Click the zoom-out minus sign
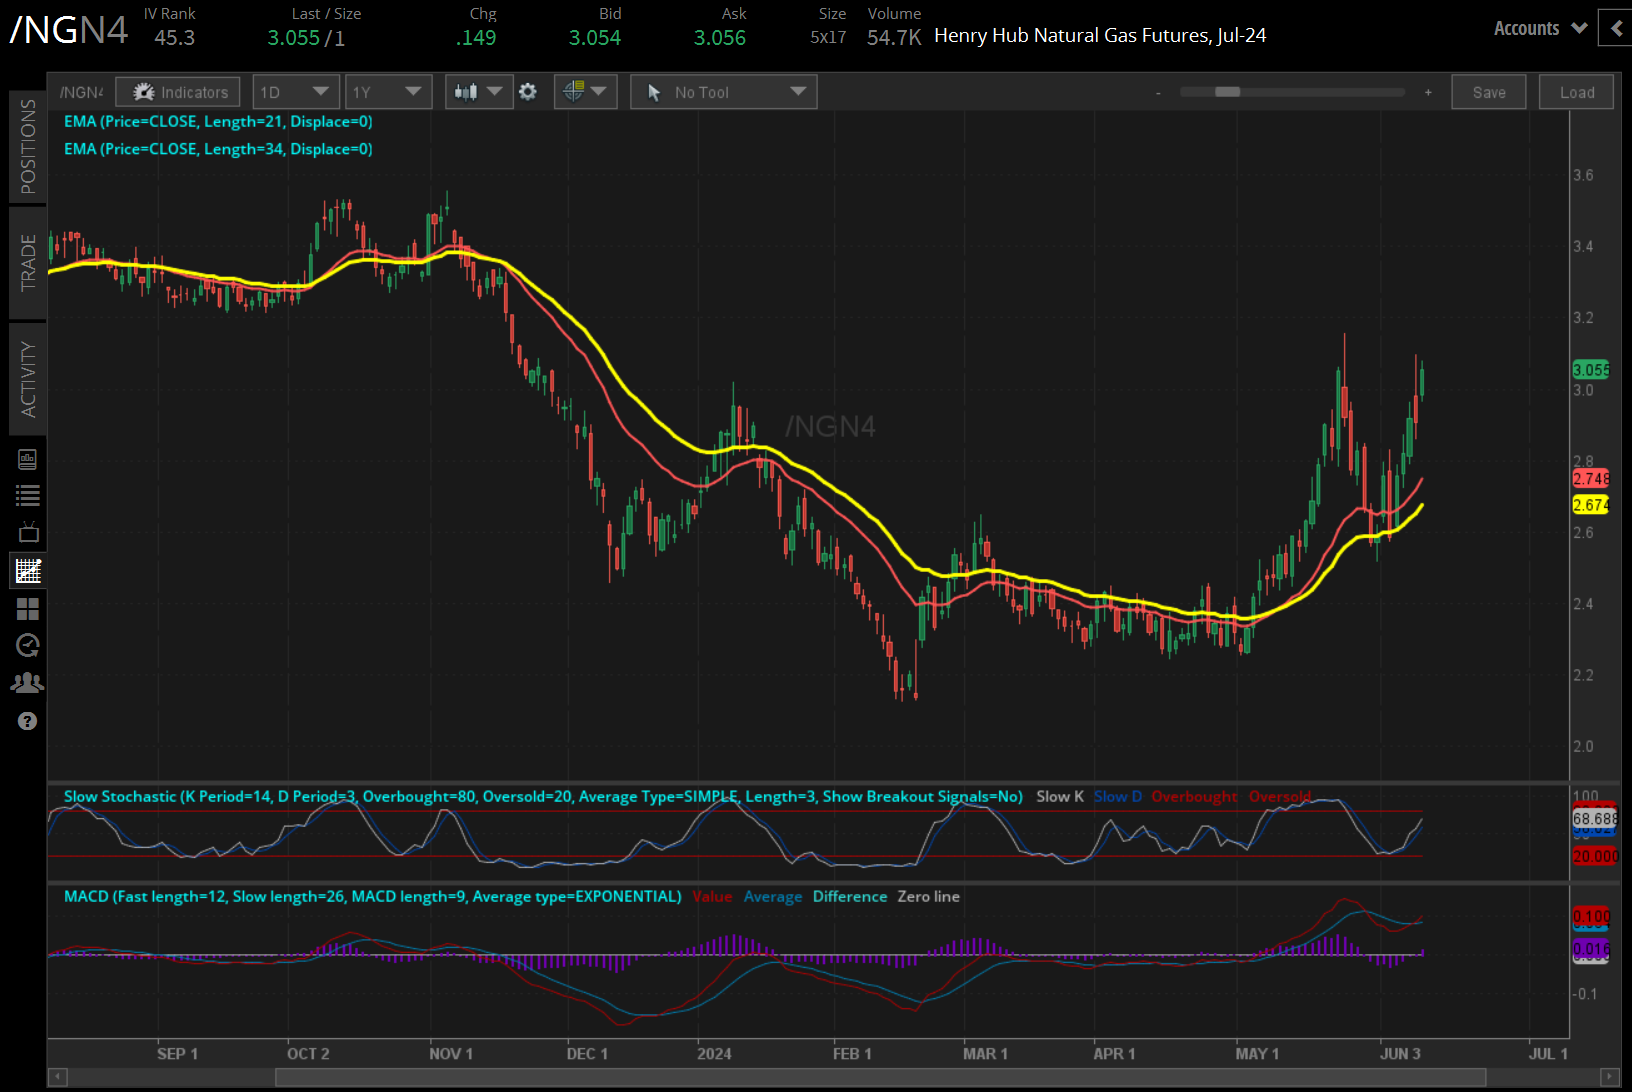 1158,92
